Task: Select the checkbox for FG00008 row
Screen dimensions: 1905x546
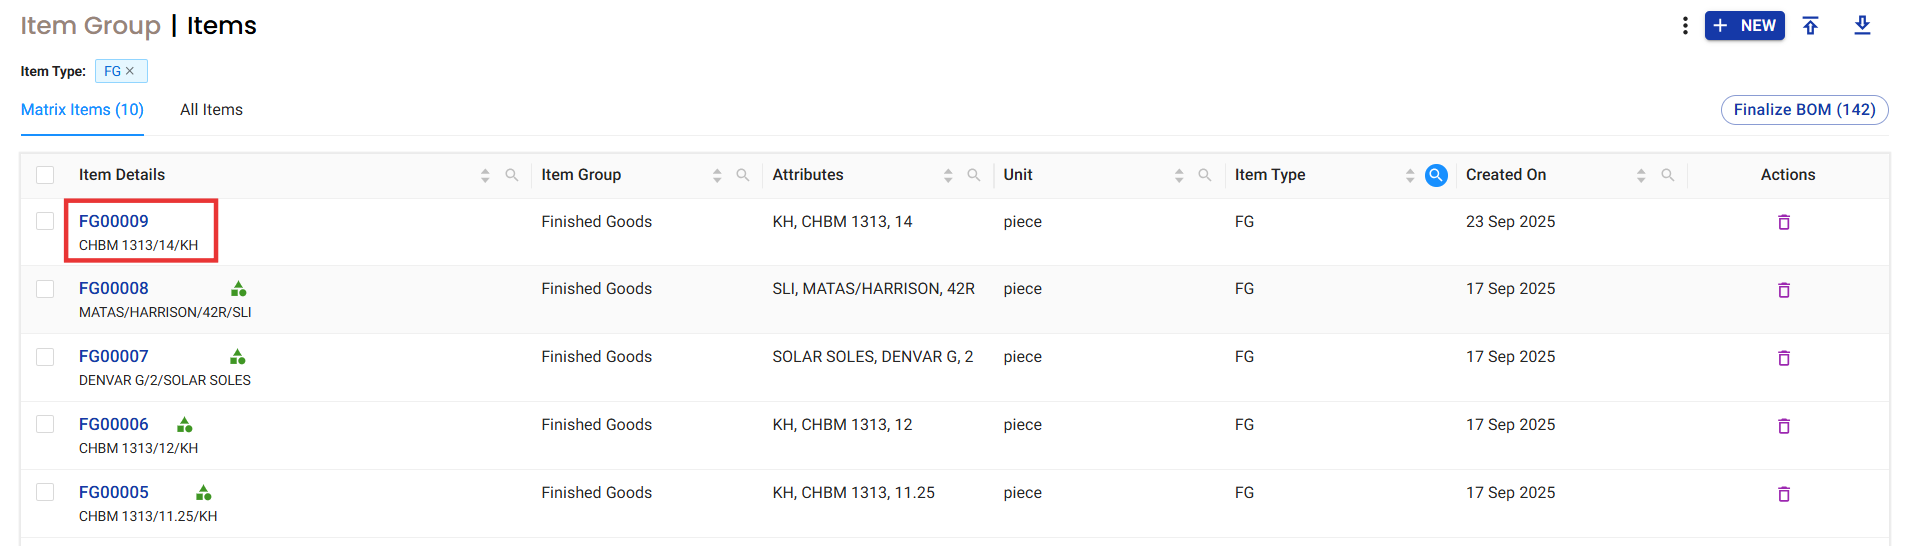Action: [x=45, y=289]
